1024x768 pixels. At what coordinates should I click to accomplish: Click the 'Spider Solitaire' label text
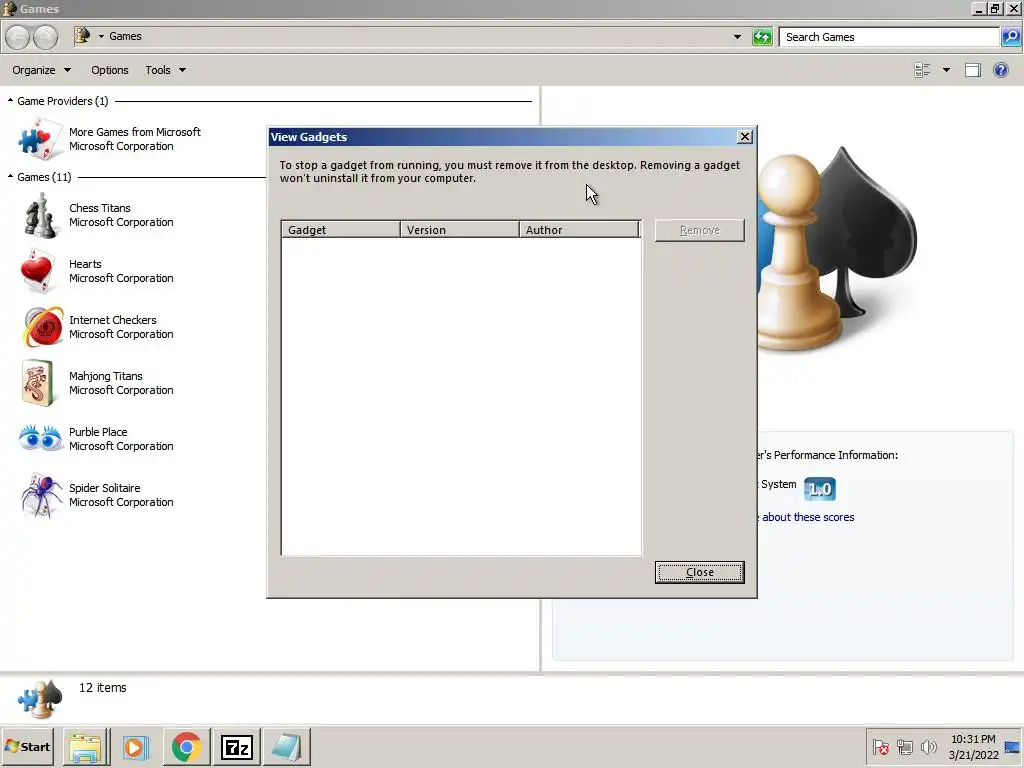104,488
